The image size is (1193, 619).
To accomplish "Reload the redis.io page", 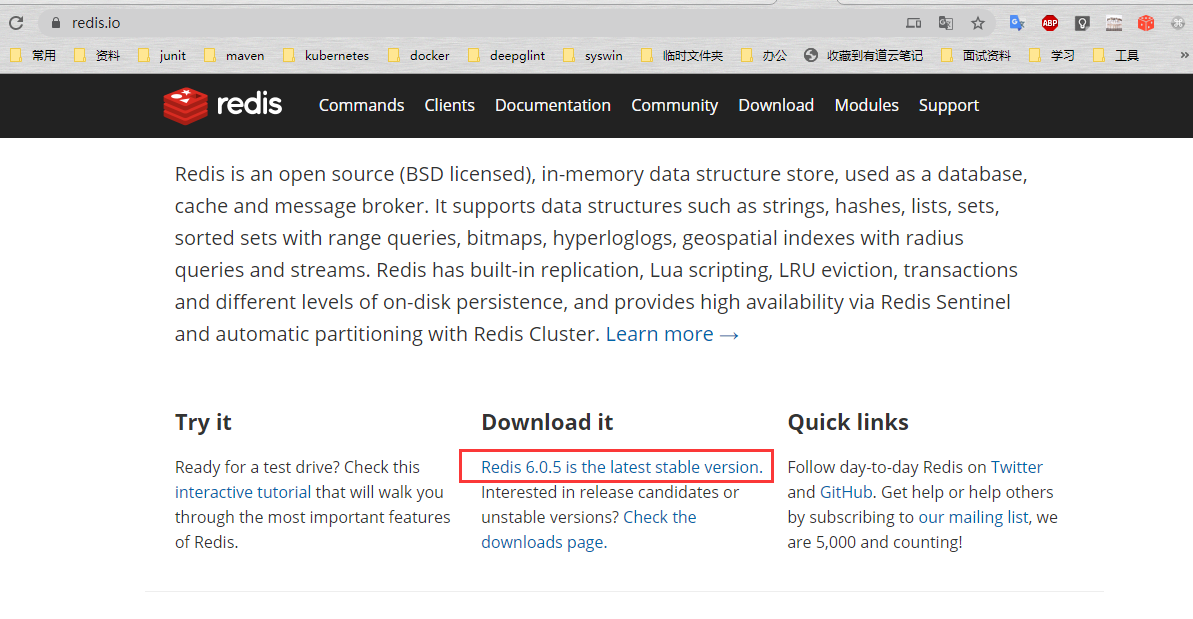I will pos(16,22).
